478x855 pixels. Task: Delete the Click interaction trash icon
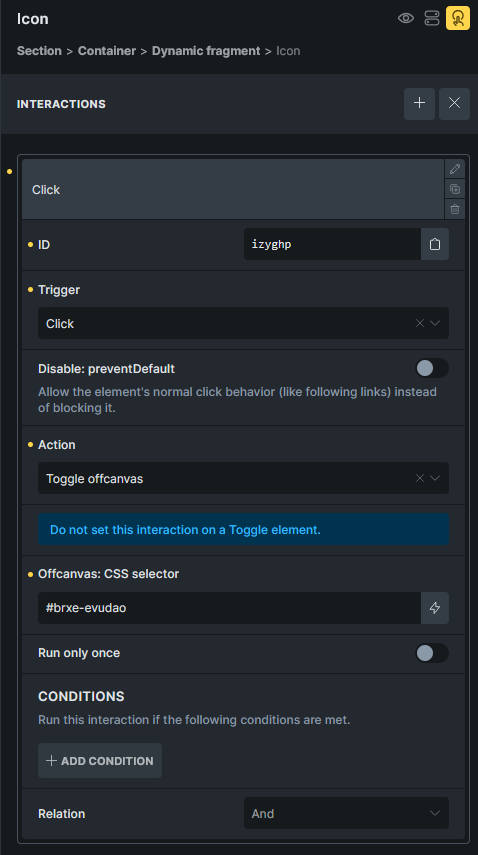[x=455, y=209]
